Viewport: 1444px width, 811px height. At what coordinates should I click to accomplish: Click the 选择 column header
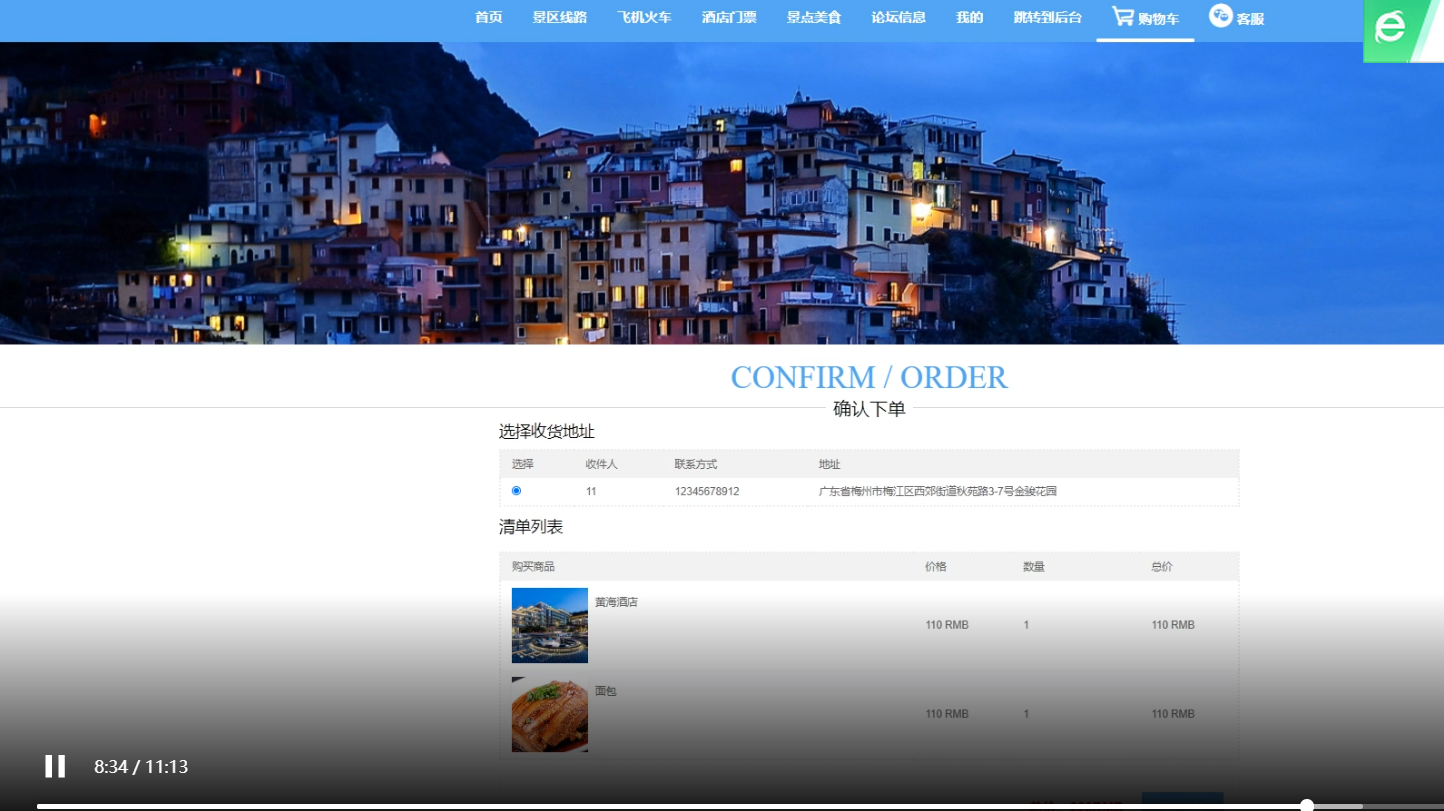523,464
